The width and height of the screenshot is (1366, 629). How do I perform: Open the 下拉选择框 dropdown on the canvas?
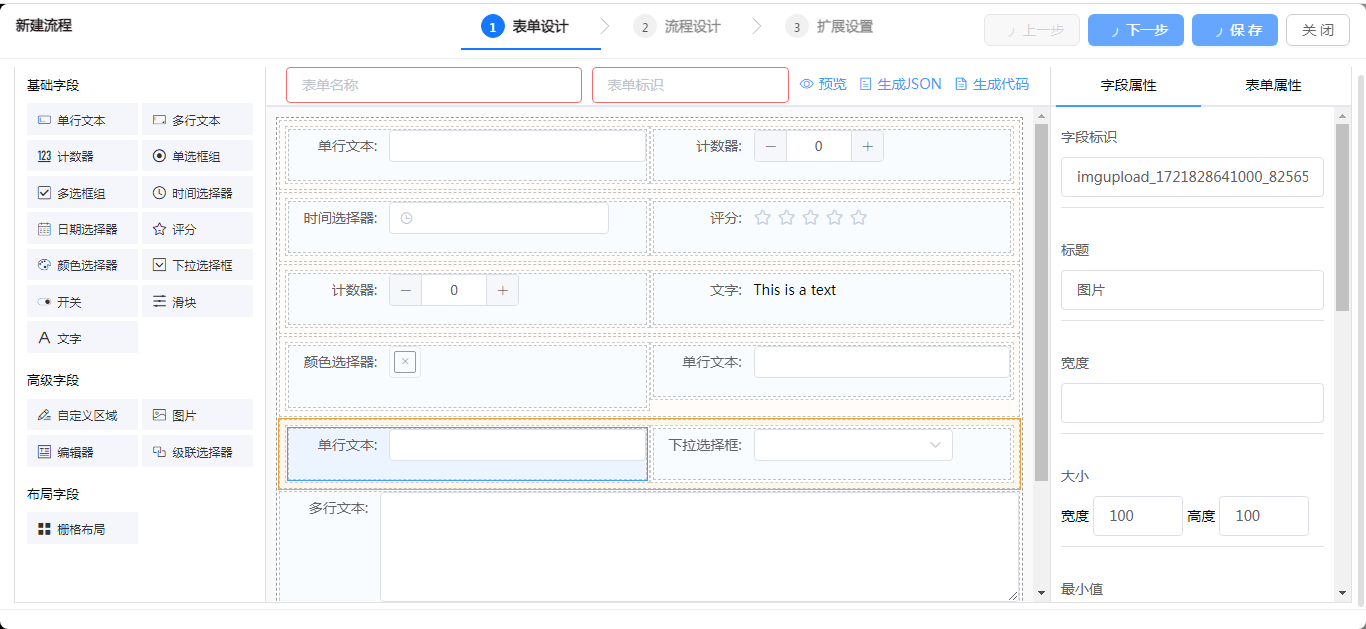pyautogui.click(x=853, y=445)
